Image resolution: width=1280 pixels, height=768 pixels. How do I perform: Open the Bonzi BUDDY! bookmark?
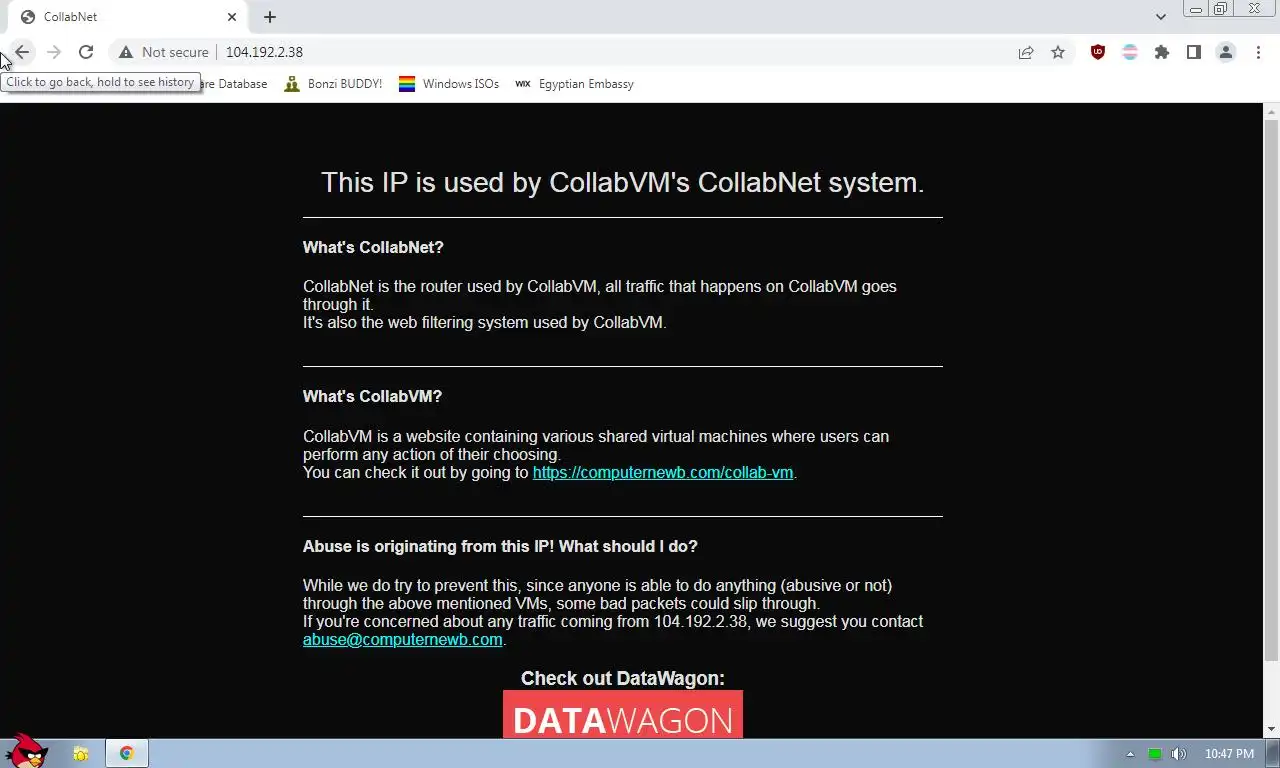(333, 84)
